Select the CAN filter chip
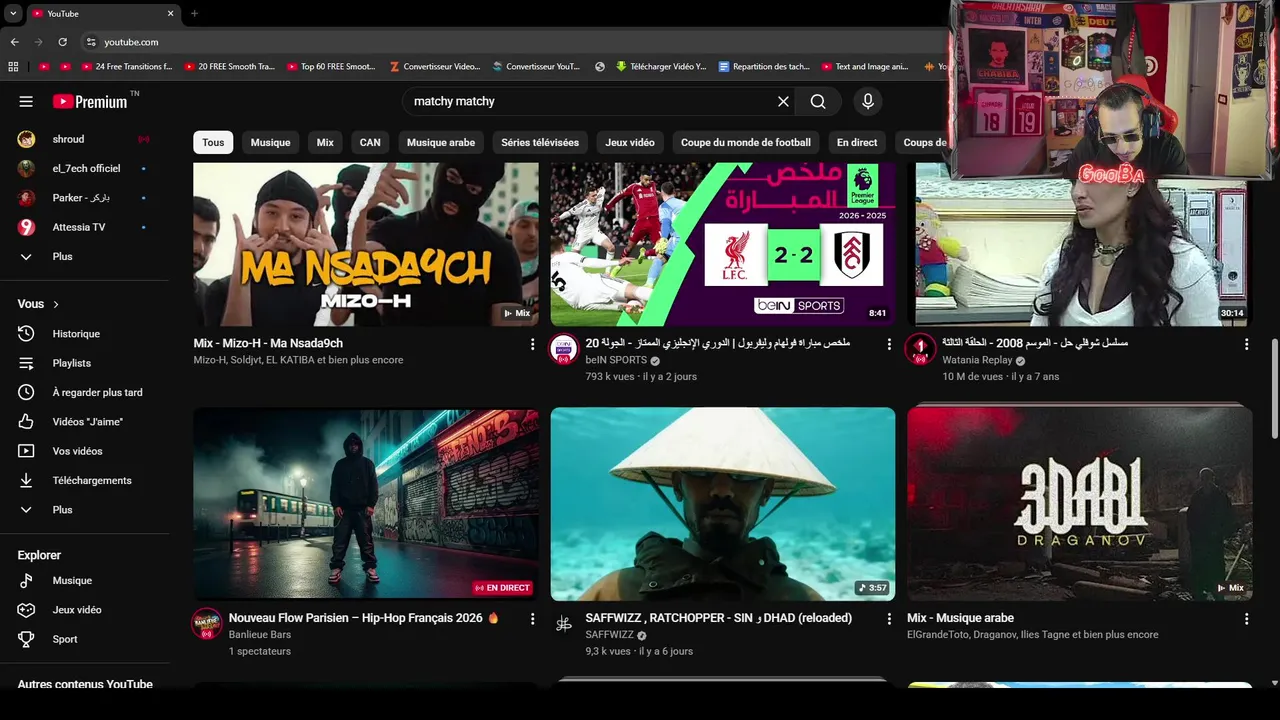Image resolution: width=1280 pixels, height=720 pixels. [x=370, y=142]
